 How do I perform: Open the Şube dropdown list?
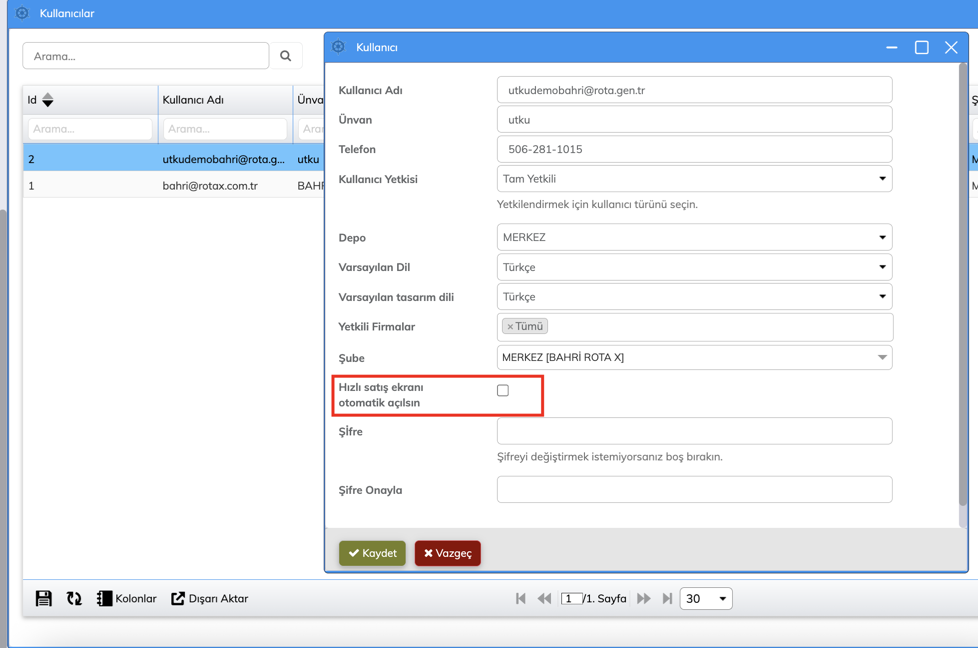694,358
